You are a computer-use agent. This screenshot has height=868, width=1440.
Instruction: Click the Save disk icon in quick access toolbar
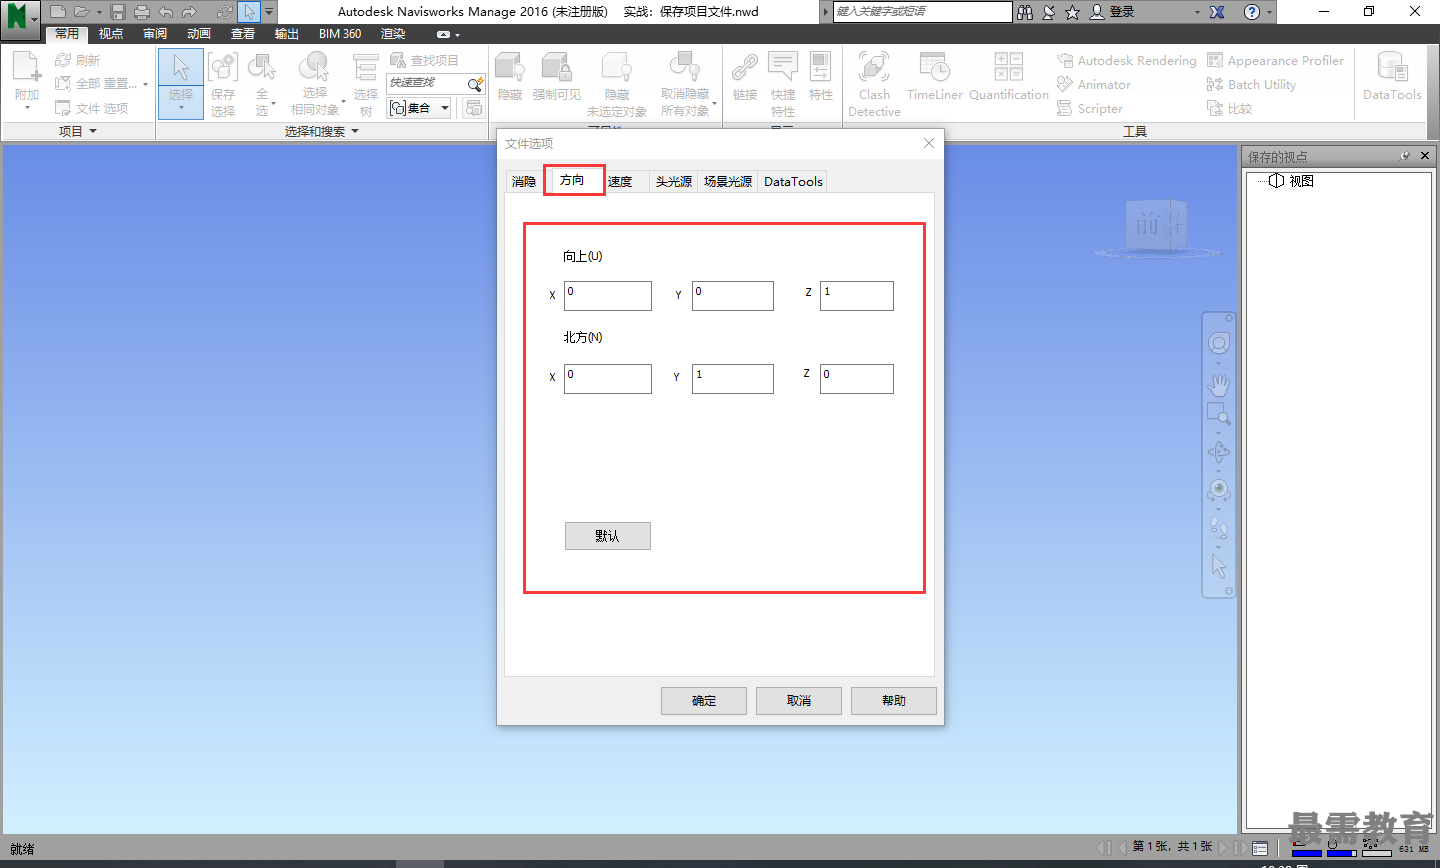pos(118,12)
